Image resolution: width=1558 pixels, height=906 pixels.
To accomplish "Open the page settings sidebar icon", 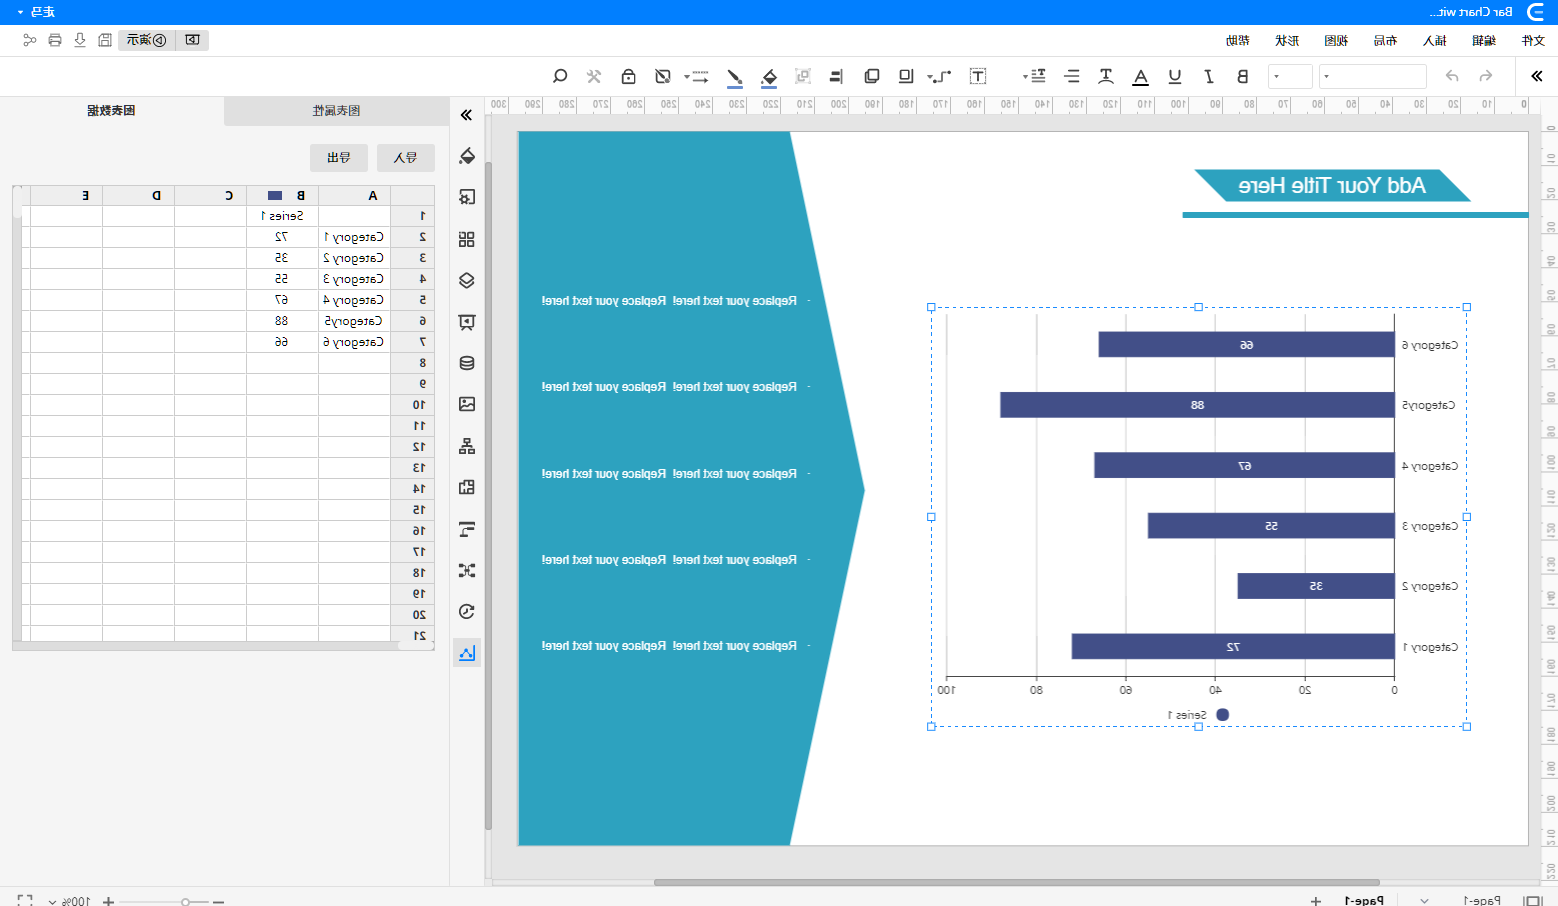I will click(467, 197).
